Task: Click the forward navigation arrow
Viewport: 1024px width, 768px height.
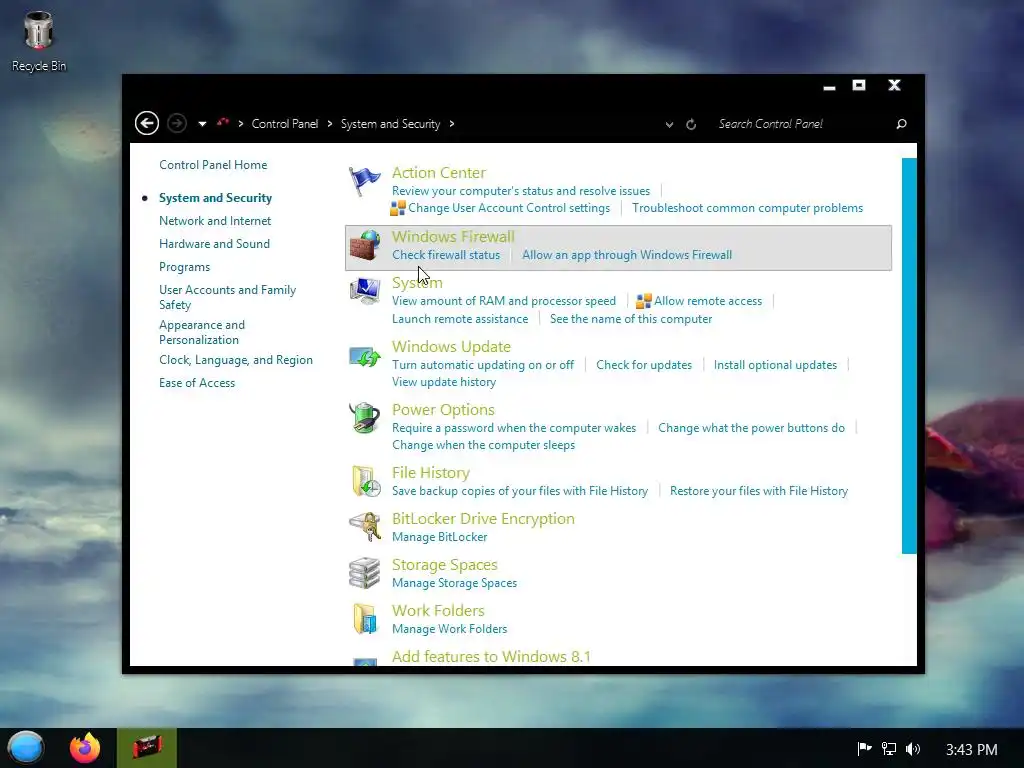Action: tap(176, 123)
